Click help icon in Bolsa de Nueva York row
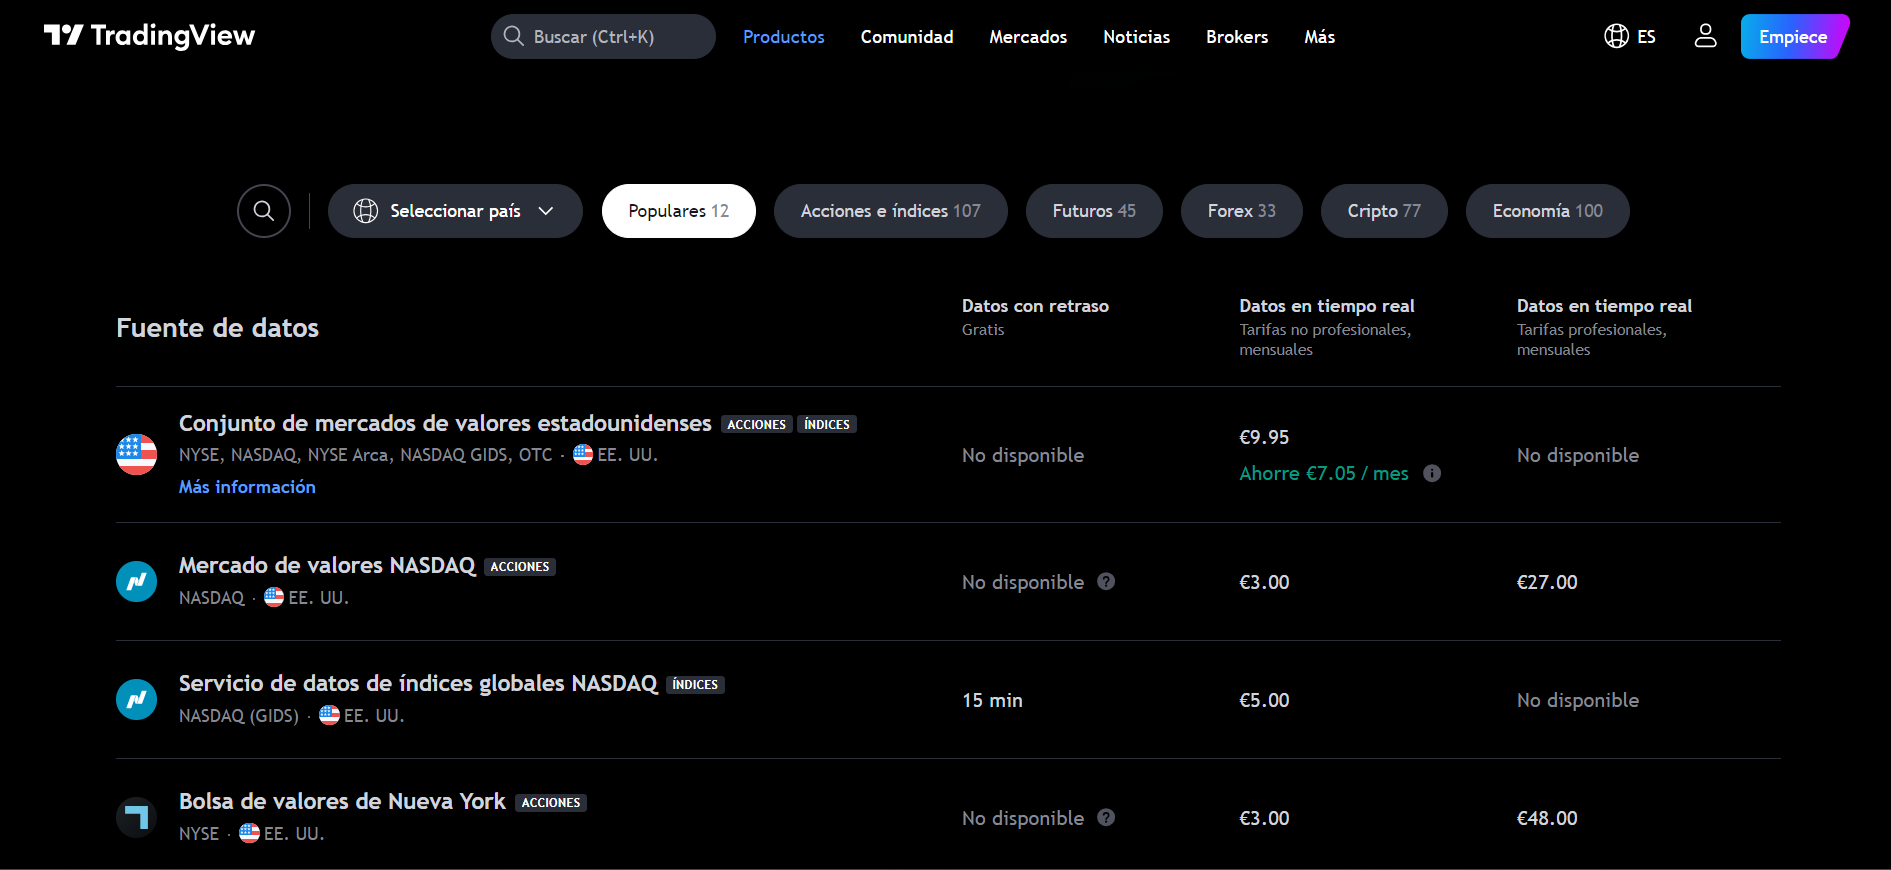The image size is (1891, 870). [x=1106, y=817]
